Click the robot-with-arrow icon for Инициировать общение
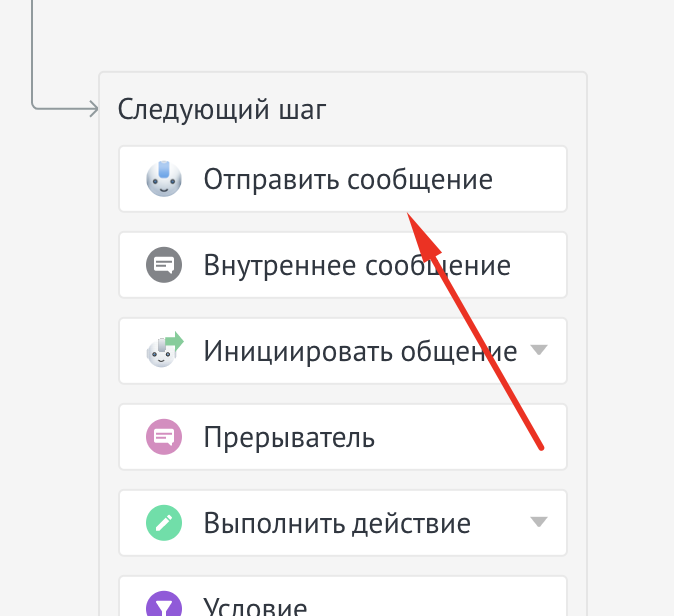 coord(165,351)
